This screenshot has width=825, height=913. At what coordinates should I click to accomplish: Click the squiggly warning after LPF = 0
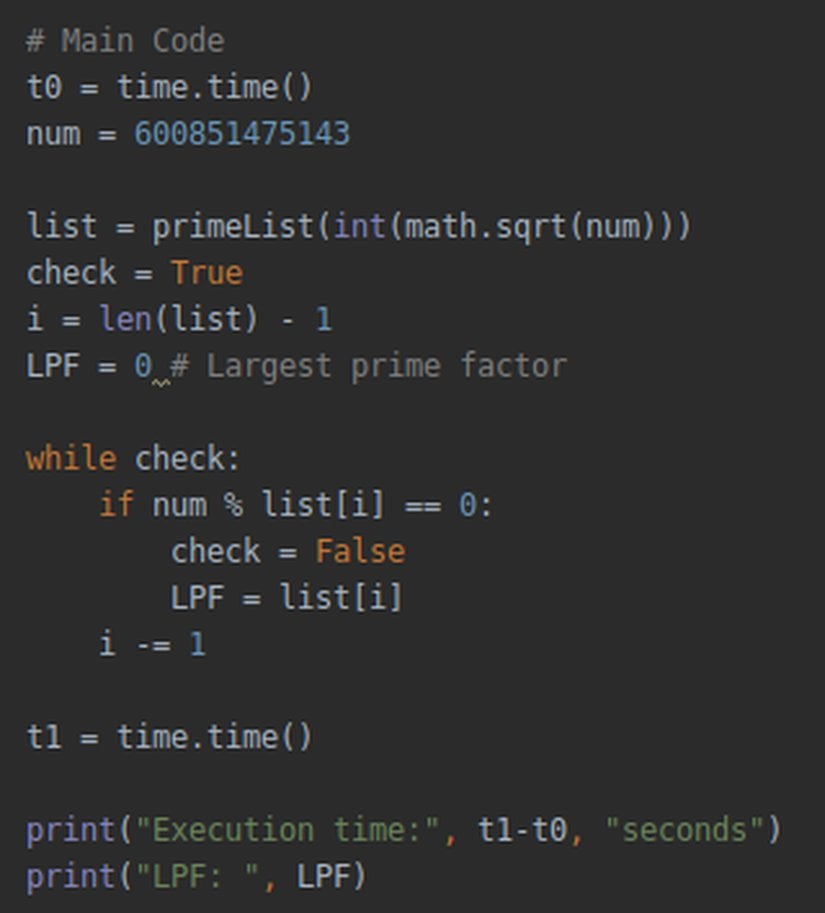(x=160, y=381)
